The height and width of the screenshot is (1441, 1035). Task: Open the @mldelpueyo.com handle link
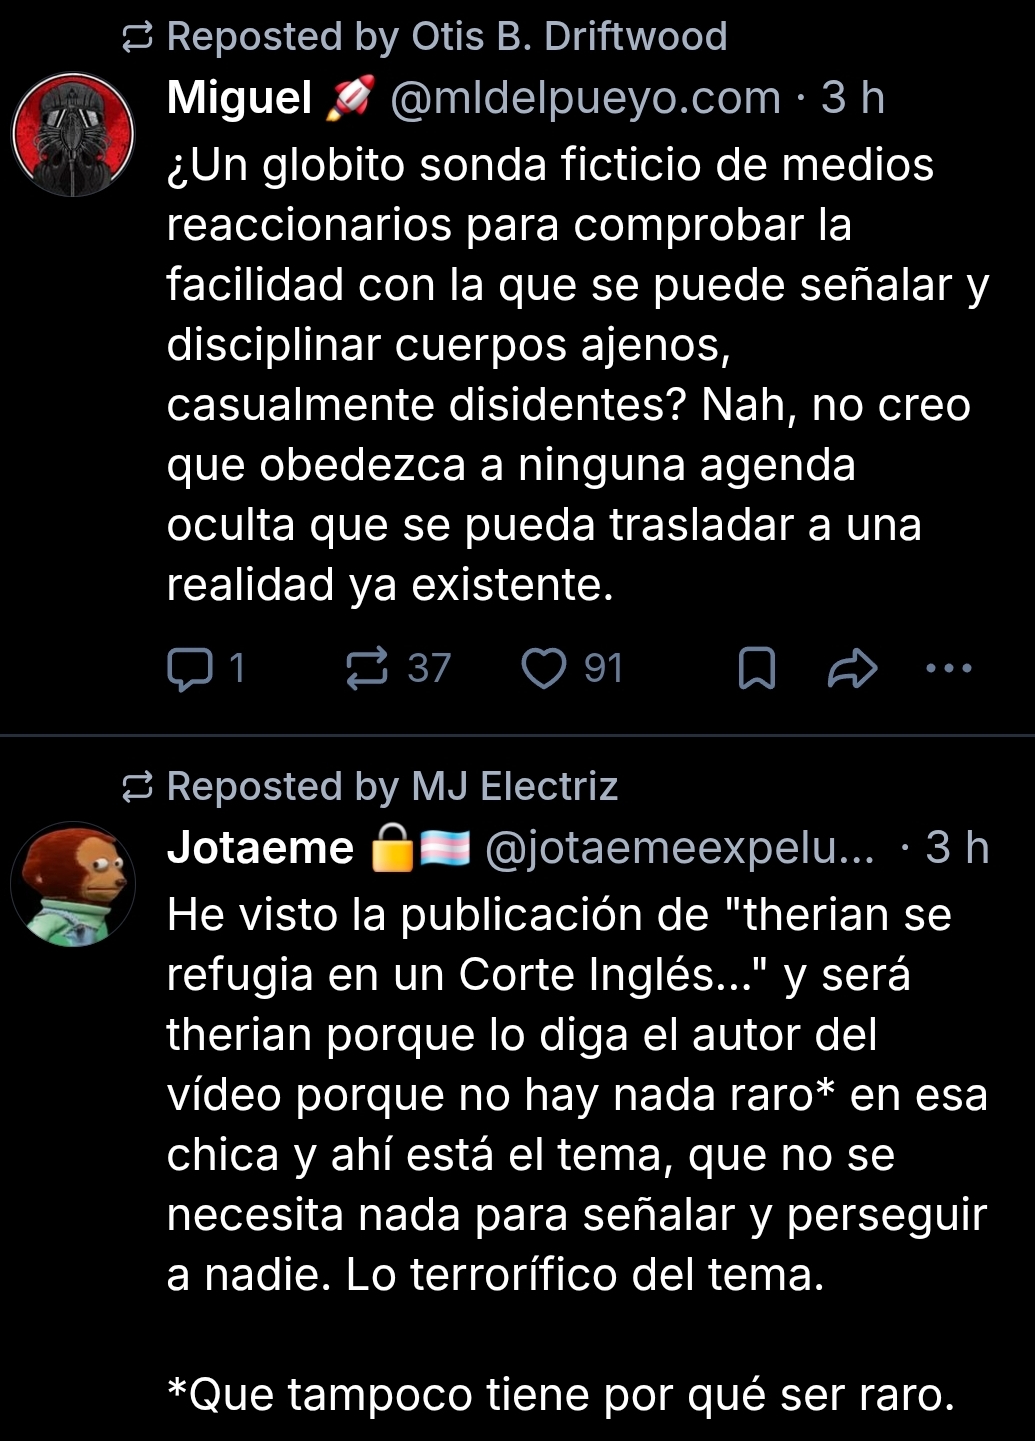(585, 98)
